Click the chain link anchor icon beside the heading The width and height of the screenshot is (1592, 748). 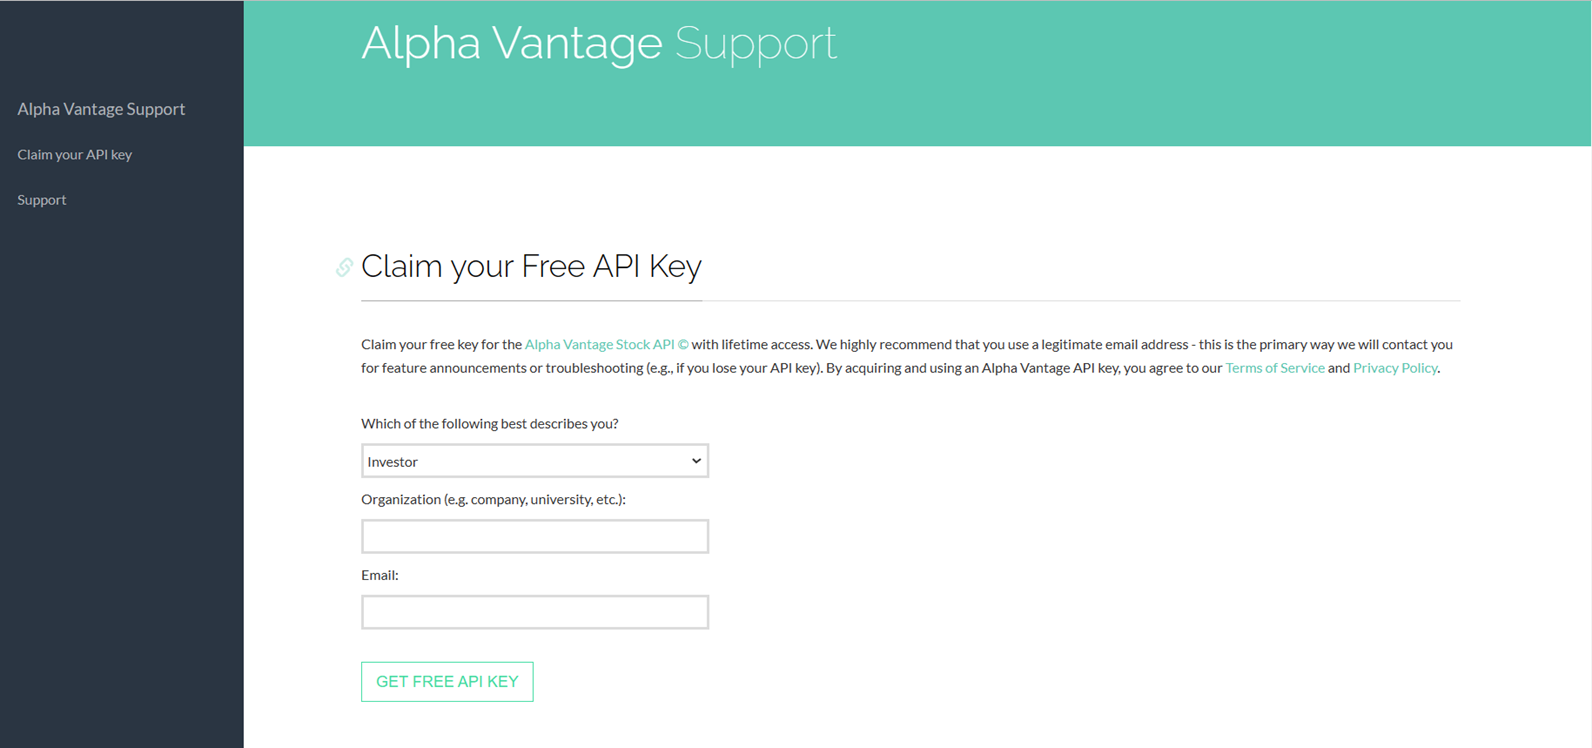pos(344,267)
